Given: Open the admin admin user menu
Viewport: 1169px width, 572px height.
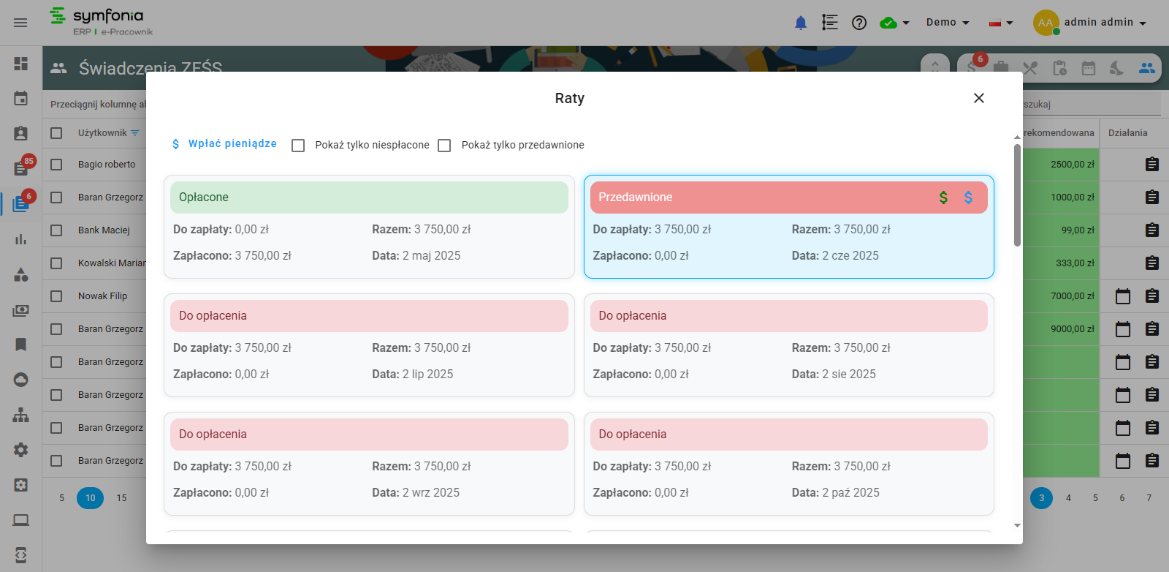Looking at the screenshot, I should pyautogui.click(x=1089, y=22).
